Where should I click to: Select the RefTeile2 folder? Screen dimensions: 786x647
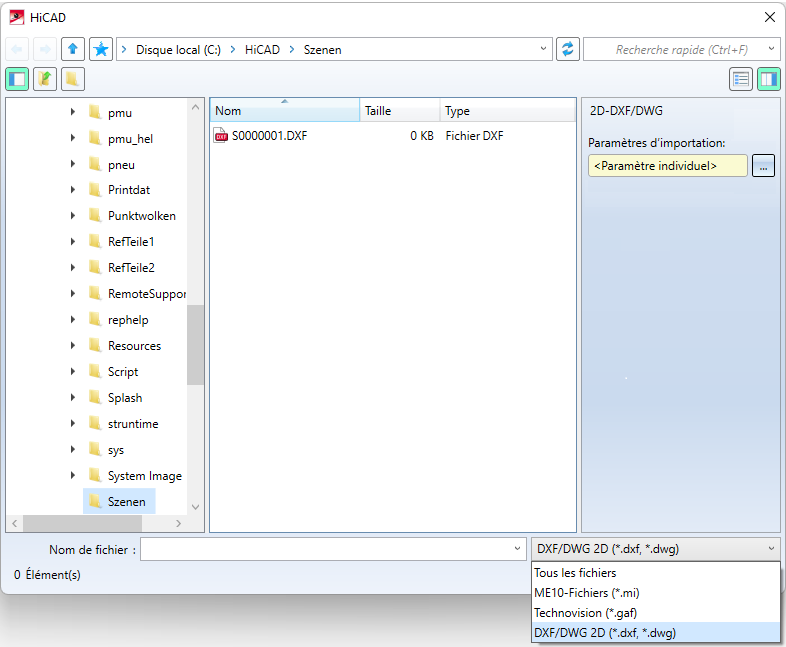coord(131,268)
